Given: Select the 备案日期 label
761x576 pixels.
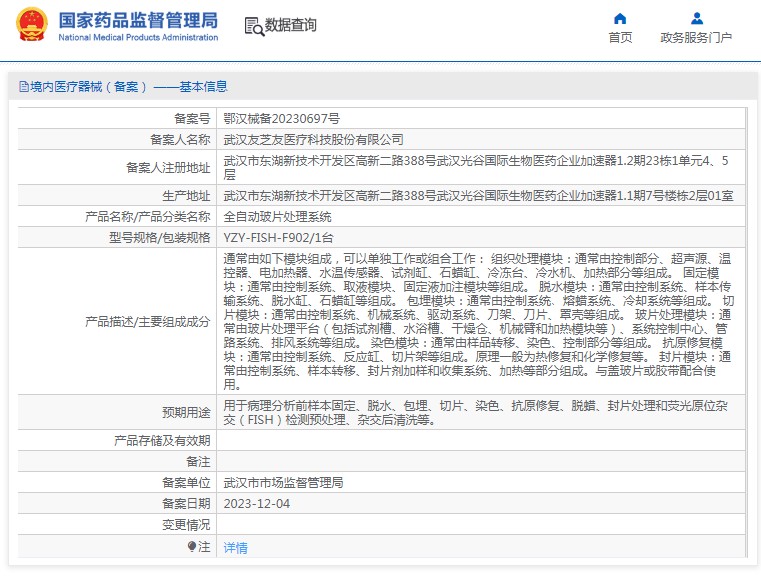Looking at the screenshot, I should (186, 504).
